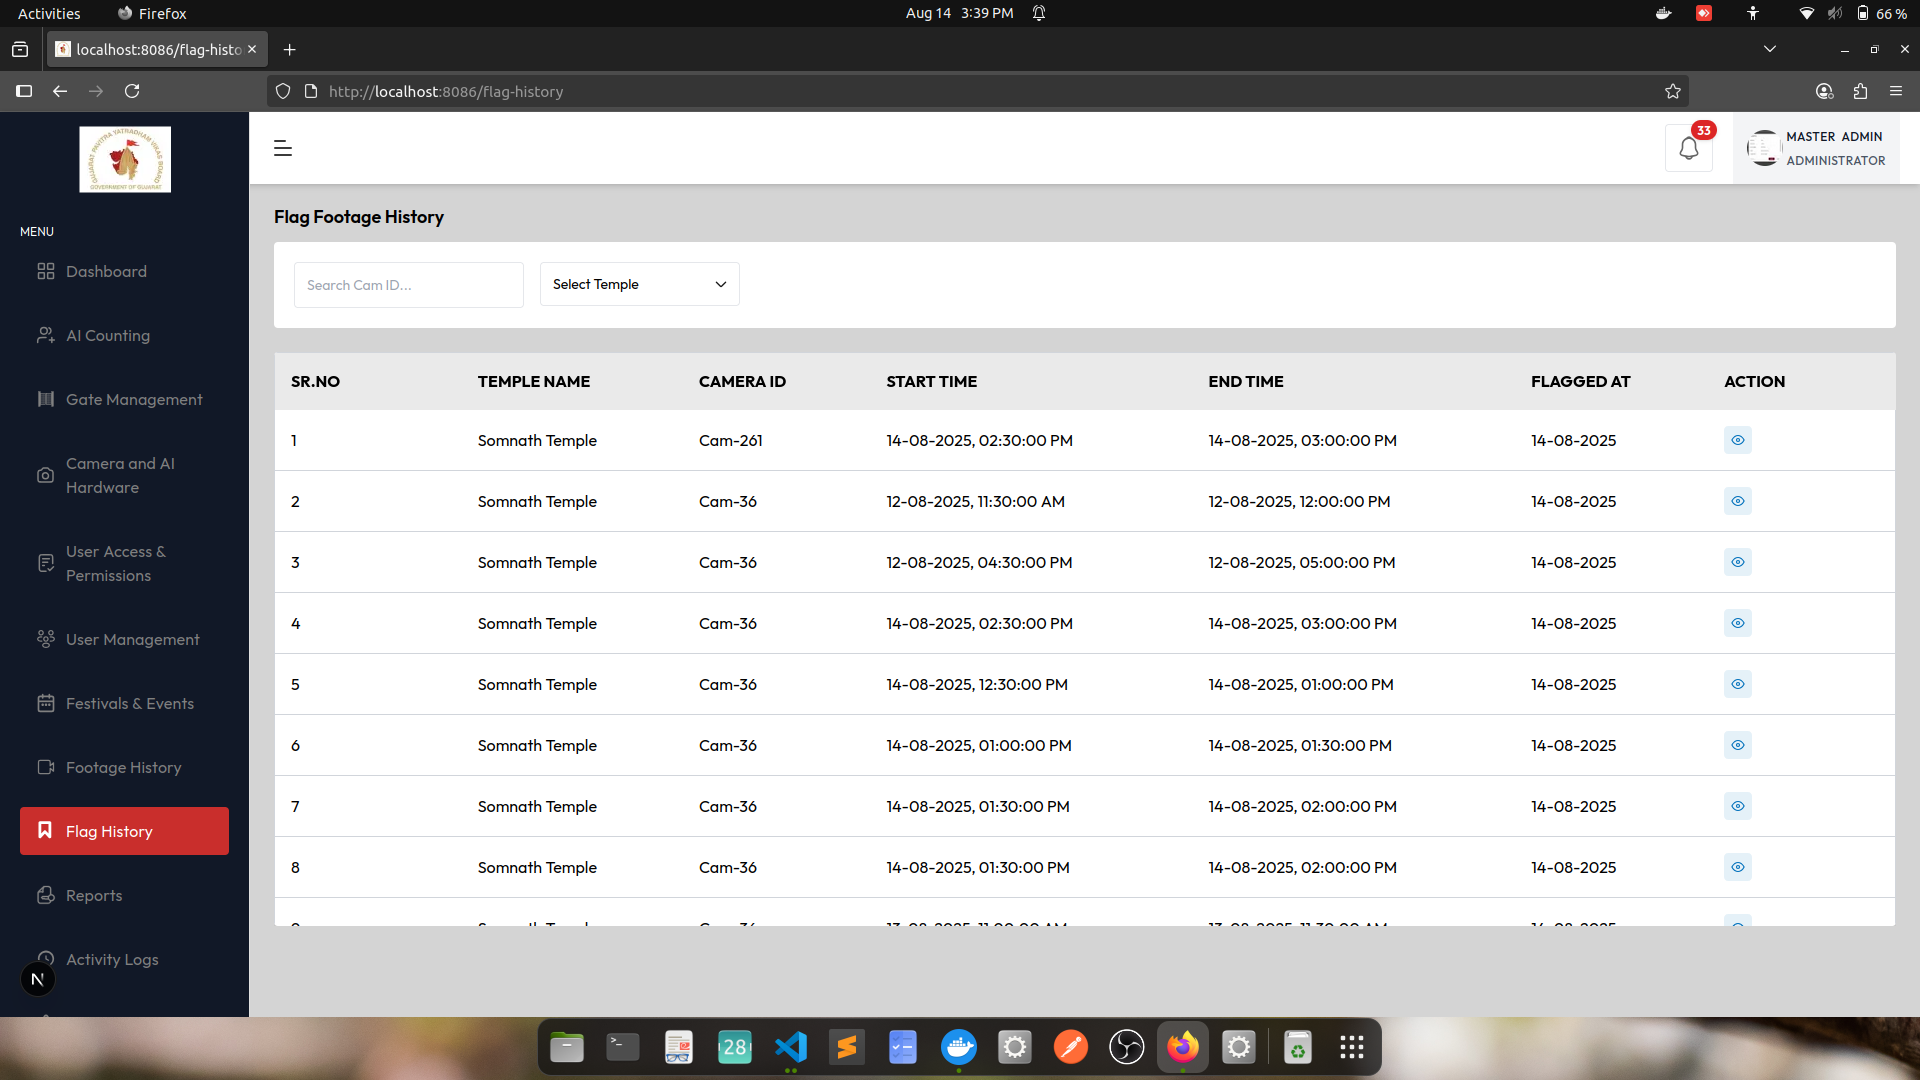The width and height of the screenshot is (1920, 1080).
Task: Open the Select Temple dropdown
Action: pyautogui.click(x=639, y=284)
